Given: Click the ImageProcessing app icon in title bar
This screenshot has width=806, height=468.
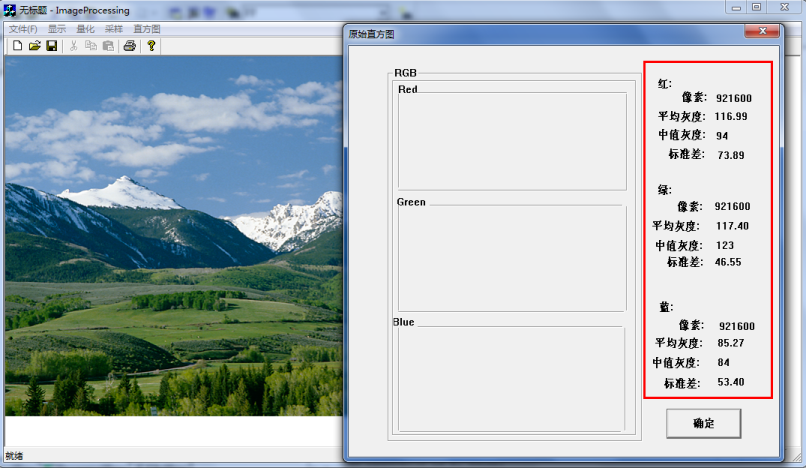Looking at the screenshot, I should tap(10, 10).
